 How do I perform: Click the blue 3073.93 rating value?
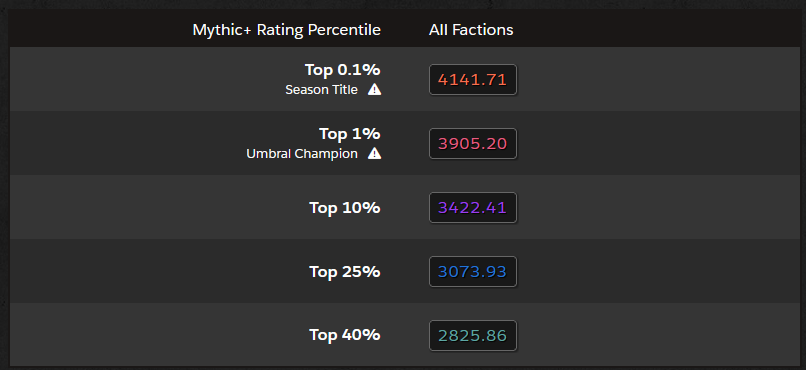[x=472, y=271]
